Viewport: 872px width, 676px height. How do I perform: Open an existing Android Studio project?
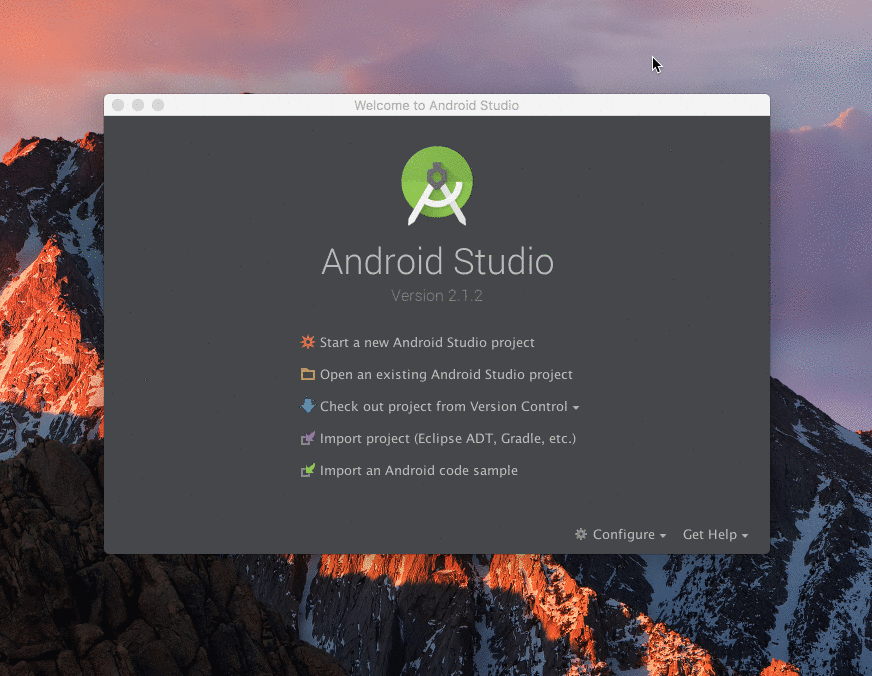pos(446,374)
